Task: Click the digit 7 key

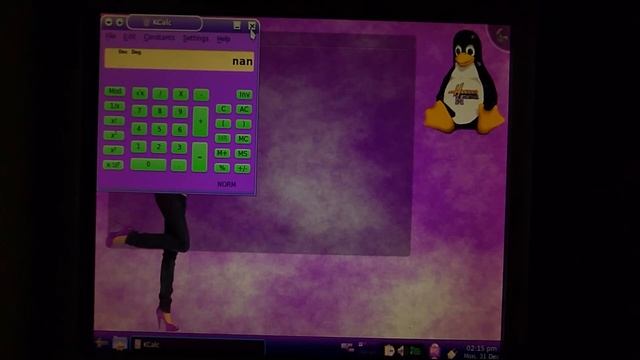Action: pos(139,111)
